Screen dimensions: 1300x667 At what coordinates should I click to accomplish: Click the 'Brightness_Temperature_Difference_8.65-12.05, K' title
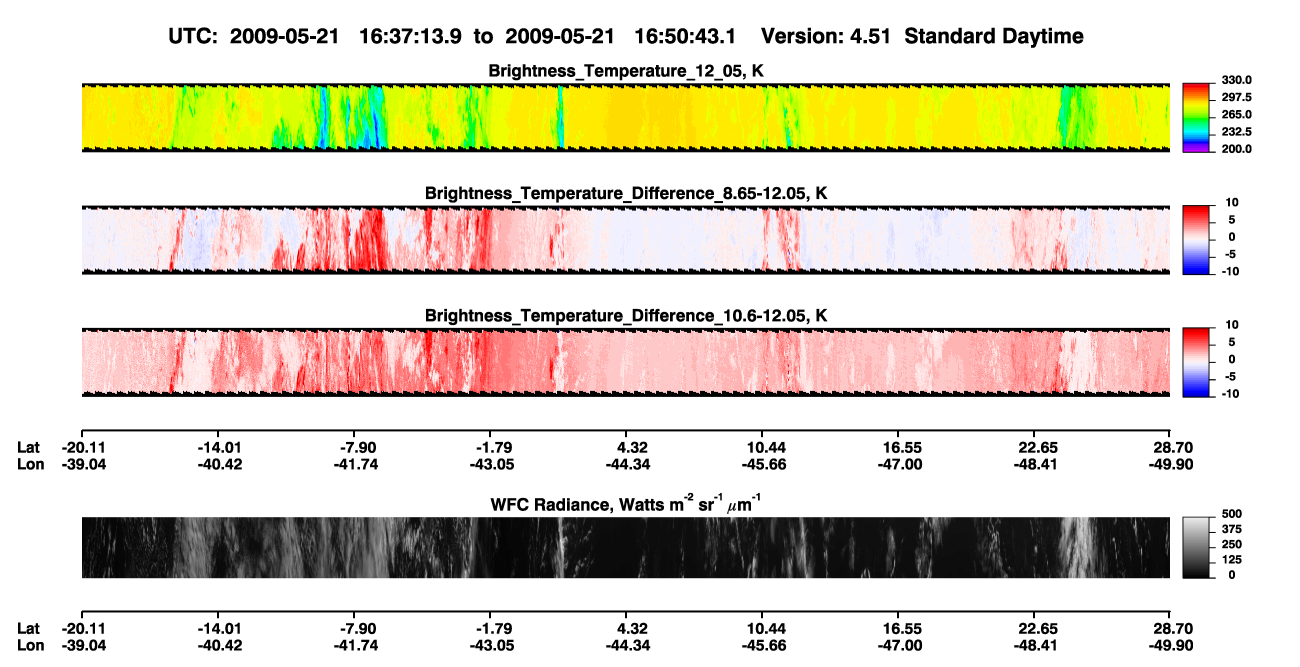point(626,192)
